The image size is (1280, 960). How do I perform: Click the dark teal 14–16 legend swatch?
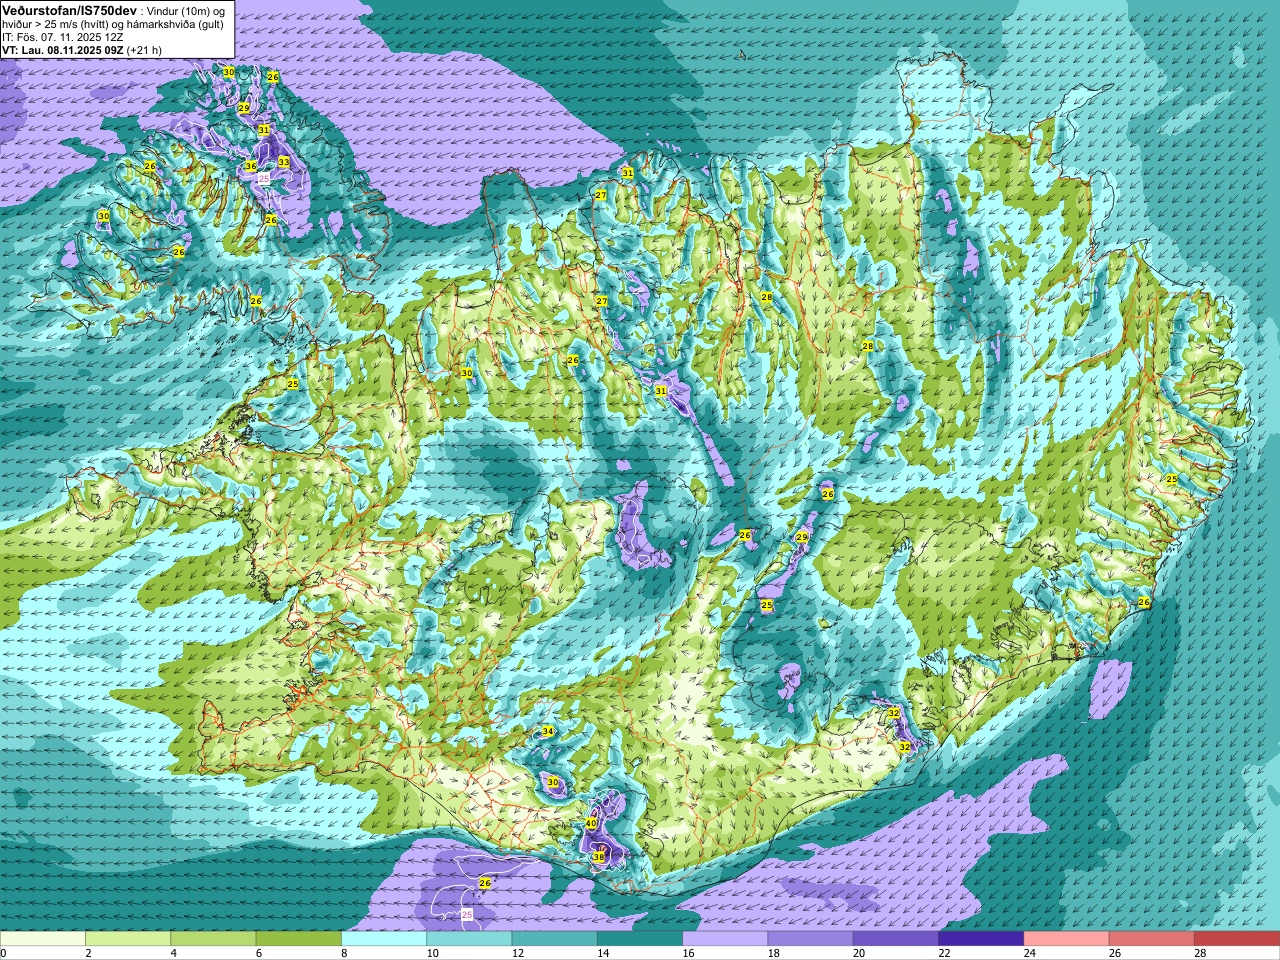coord(640,939)
